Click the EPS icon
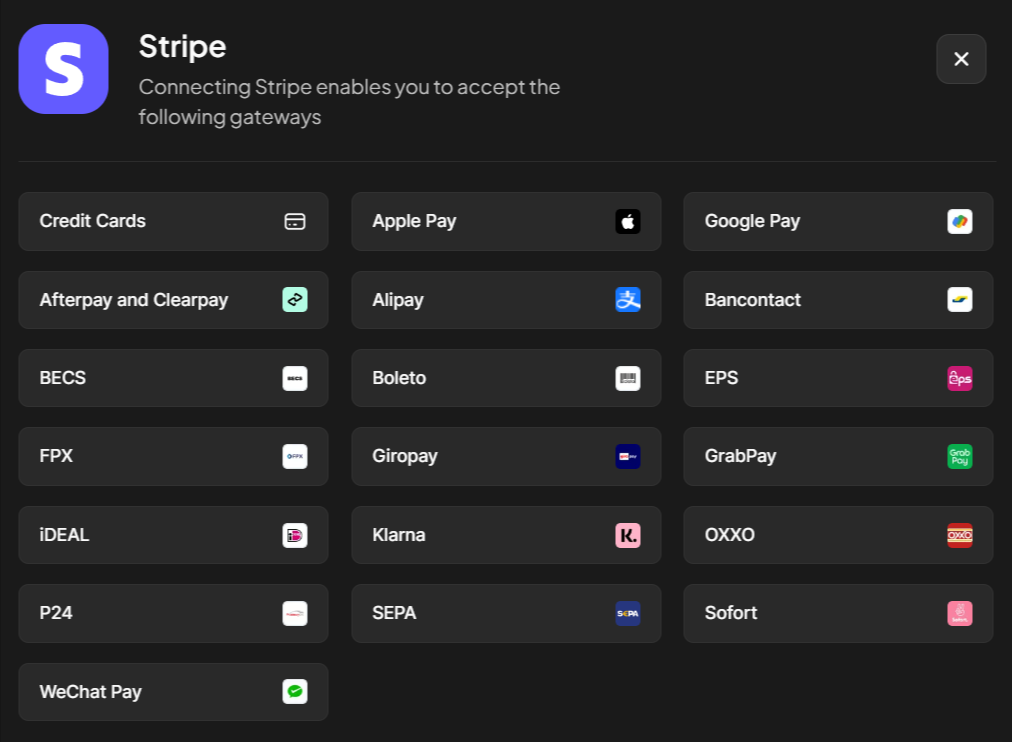This screenshot has width=1012, height=742. click(x=959, y=378)
